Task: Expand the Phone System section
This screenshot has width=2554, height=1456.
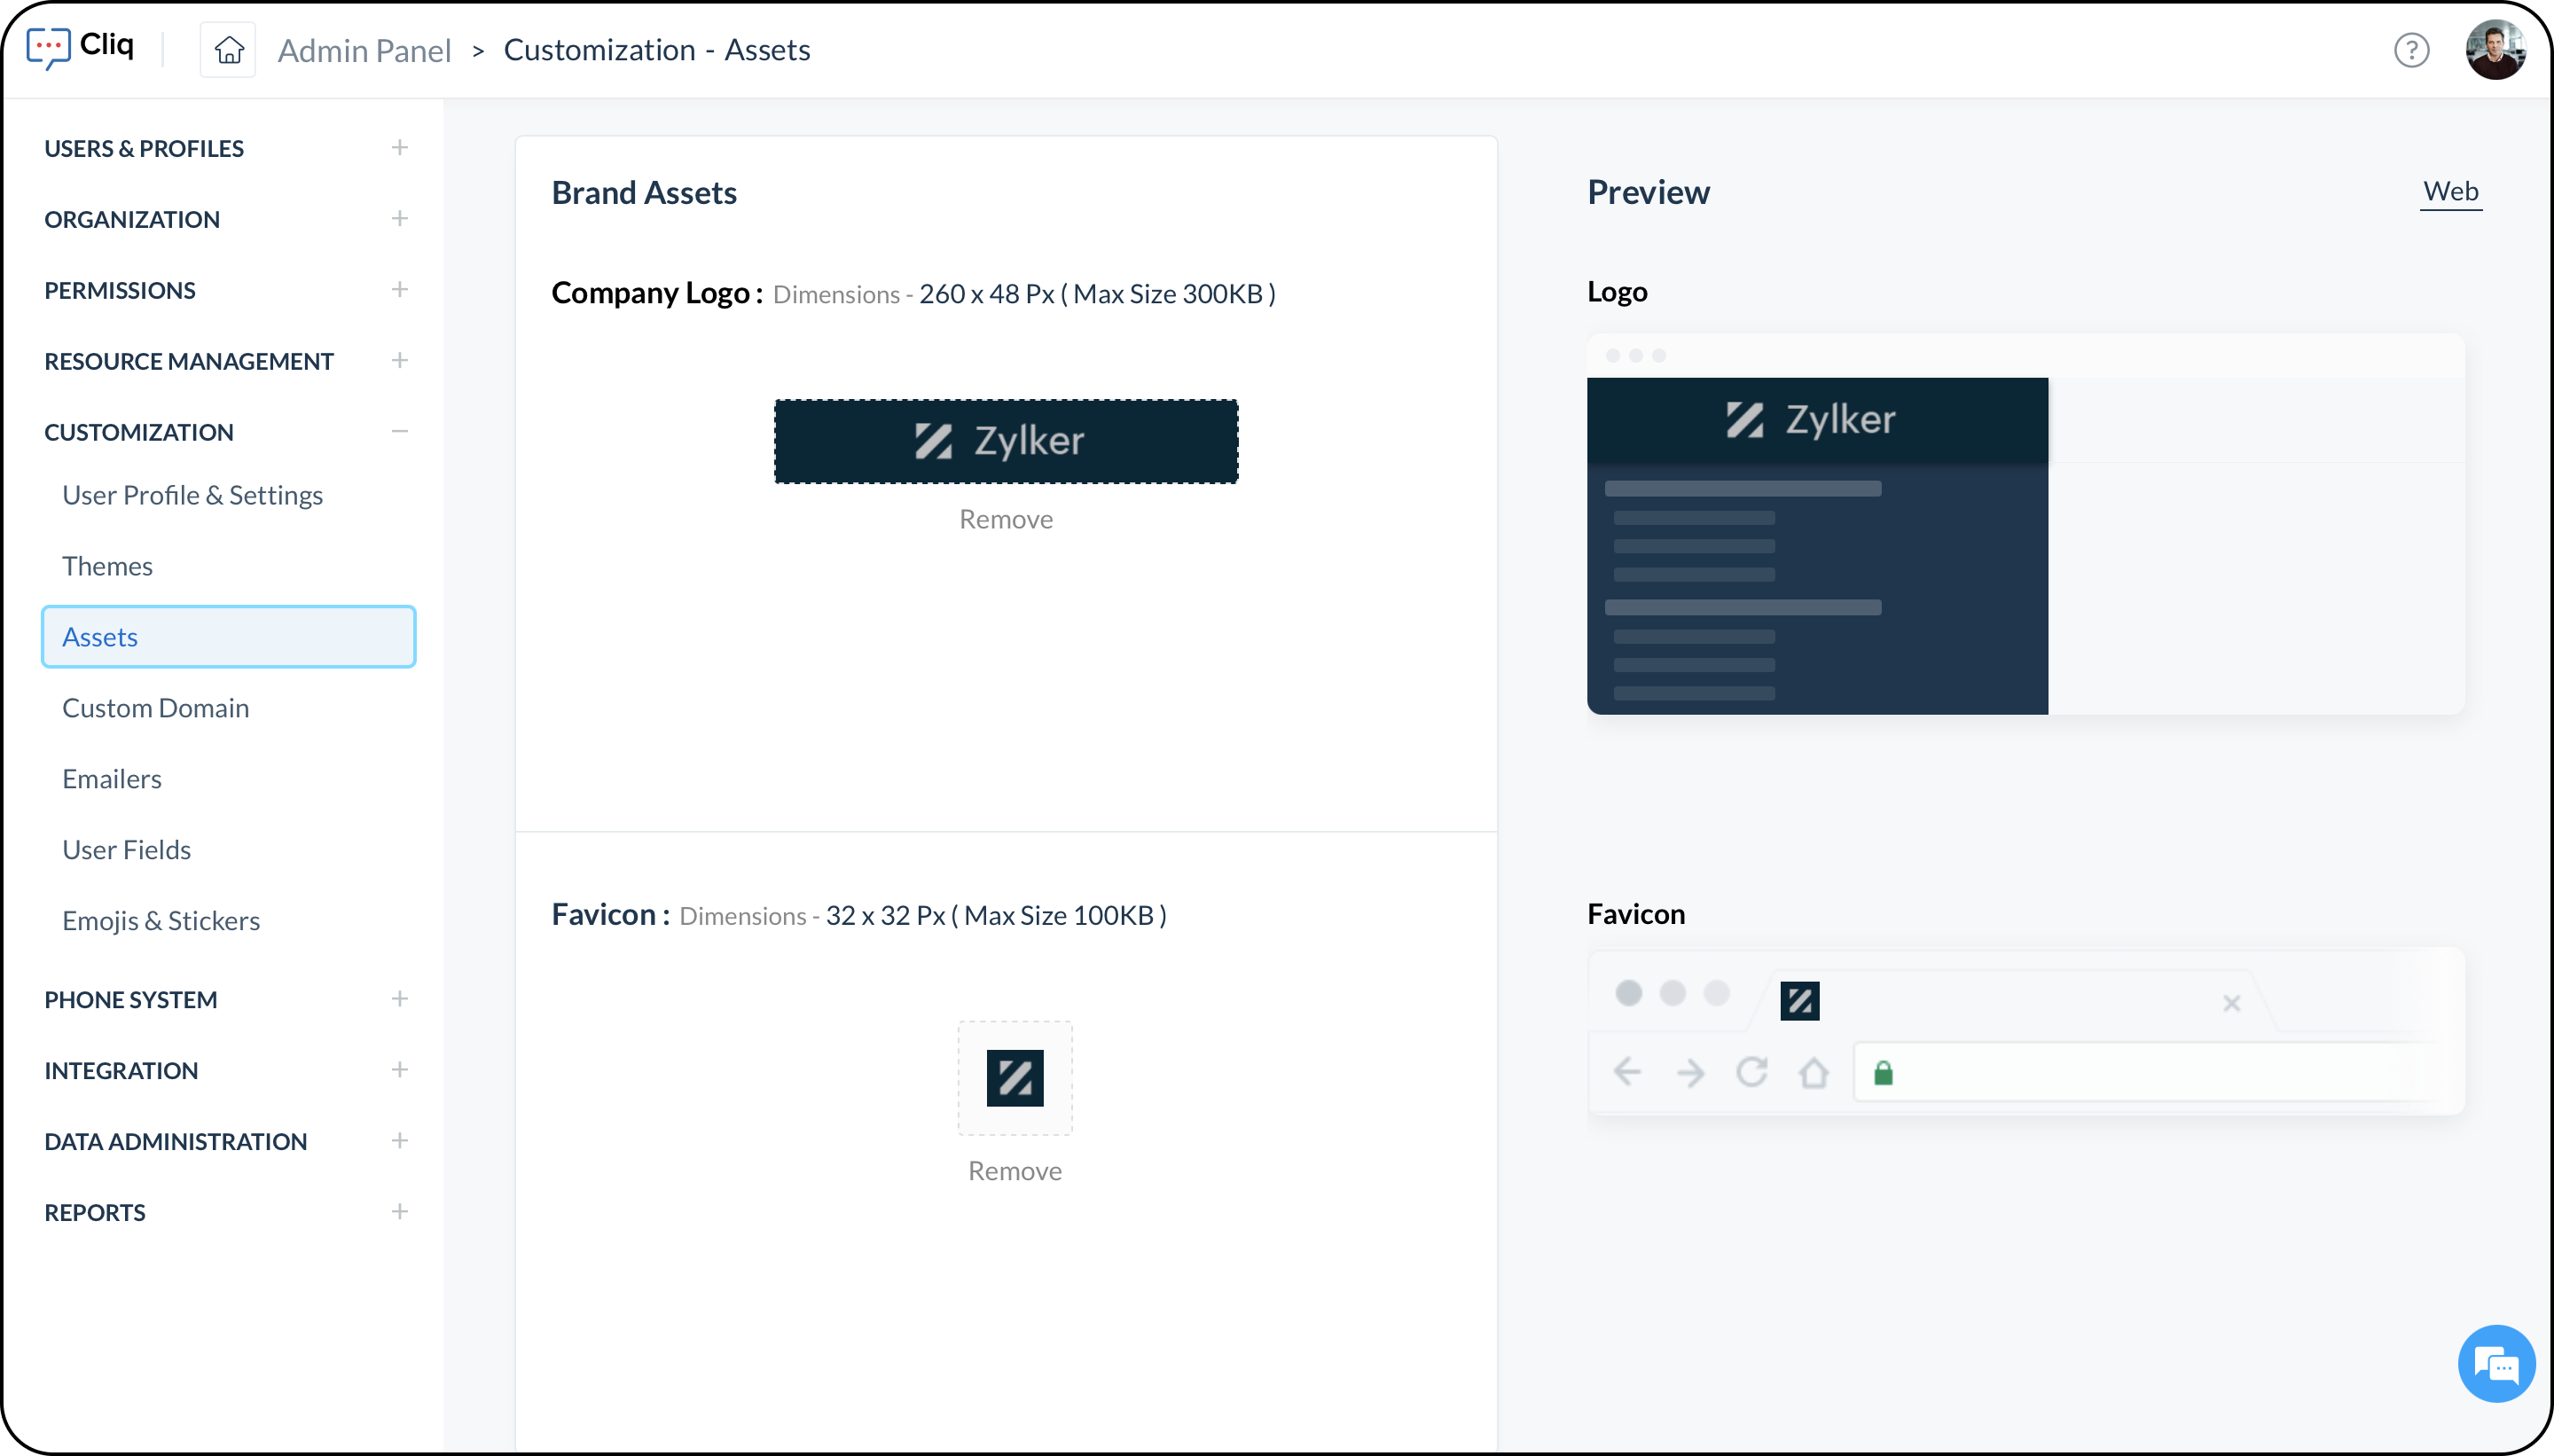Action: point(399,999)
